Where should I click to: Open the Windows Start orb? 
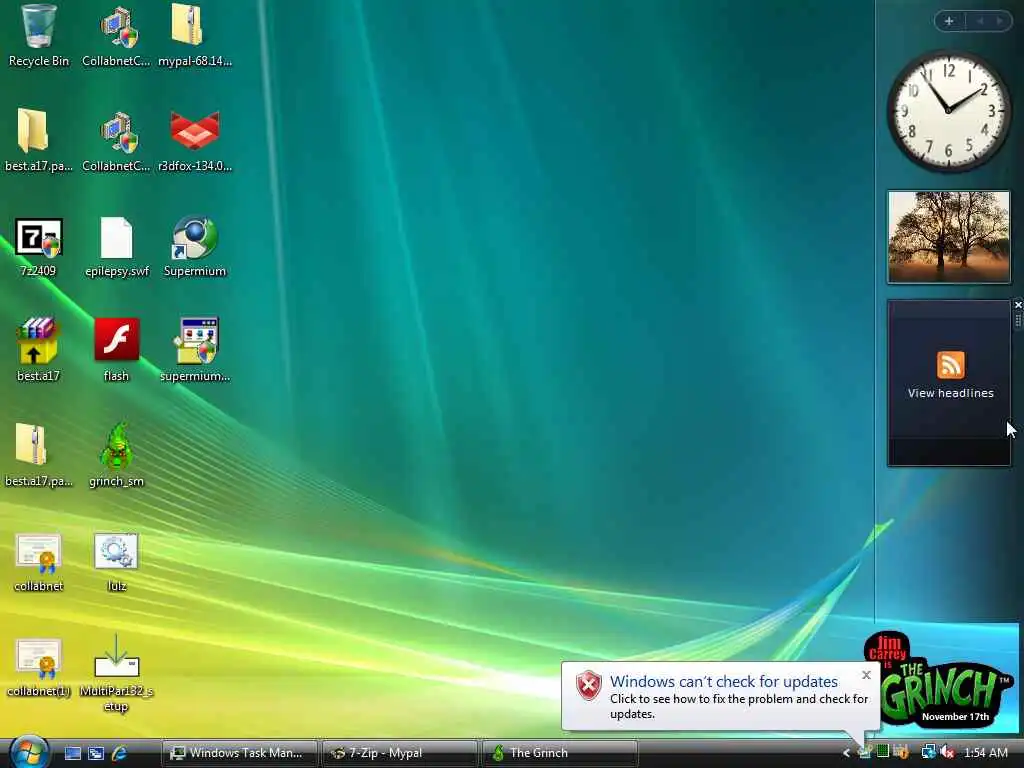point(28,752)
